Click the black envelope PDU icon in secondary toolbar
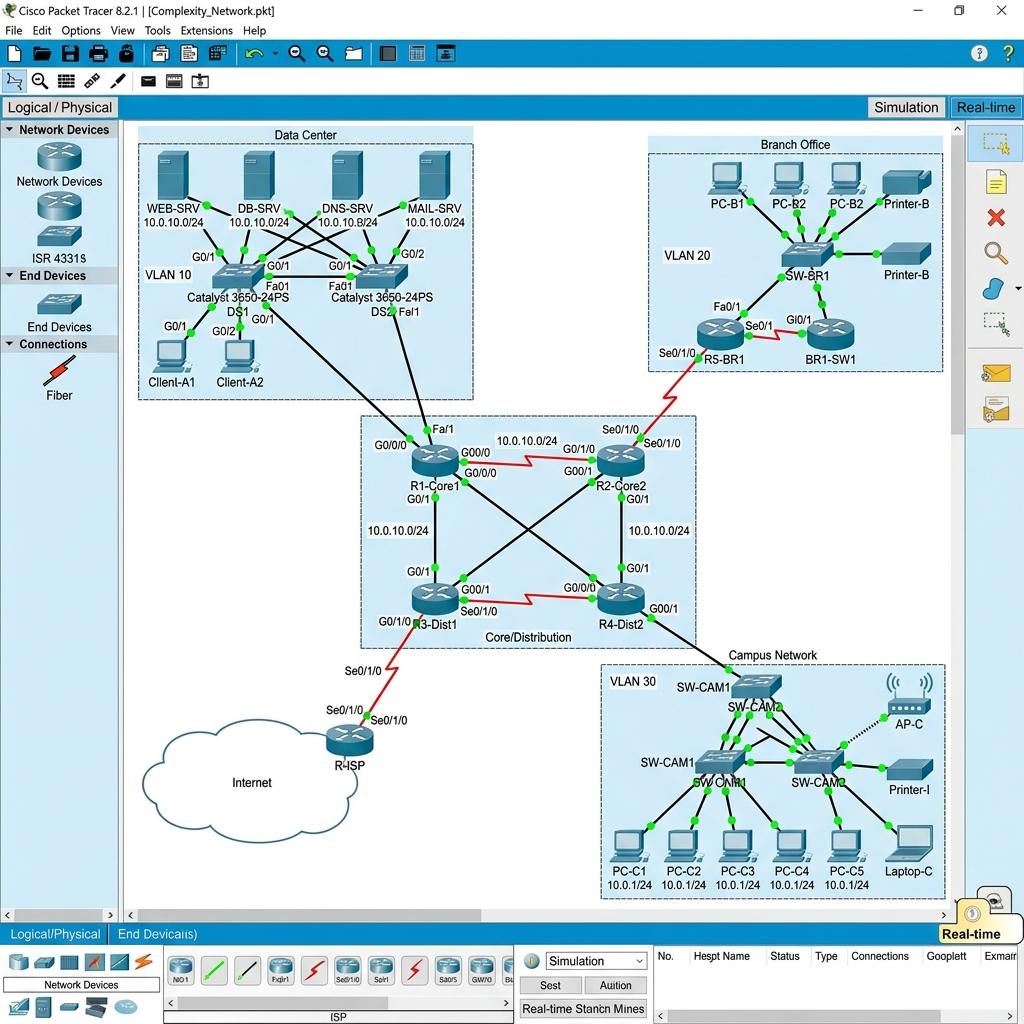 tap(148, 81)
